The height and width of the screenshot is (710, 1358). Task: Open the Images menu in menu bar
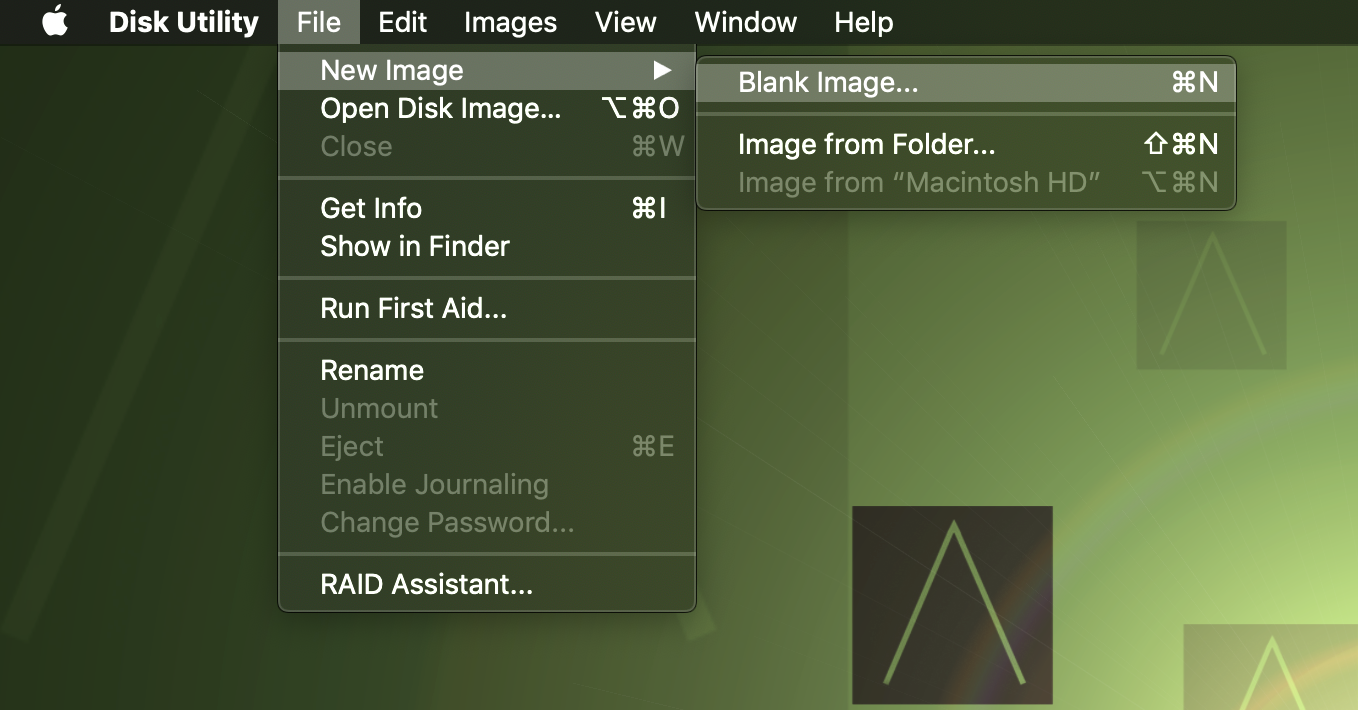click(x=510, y=22)
